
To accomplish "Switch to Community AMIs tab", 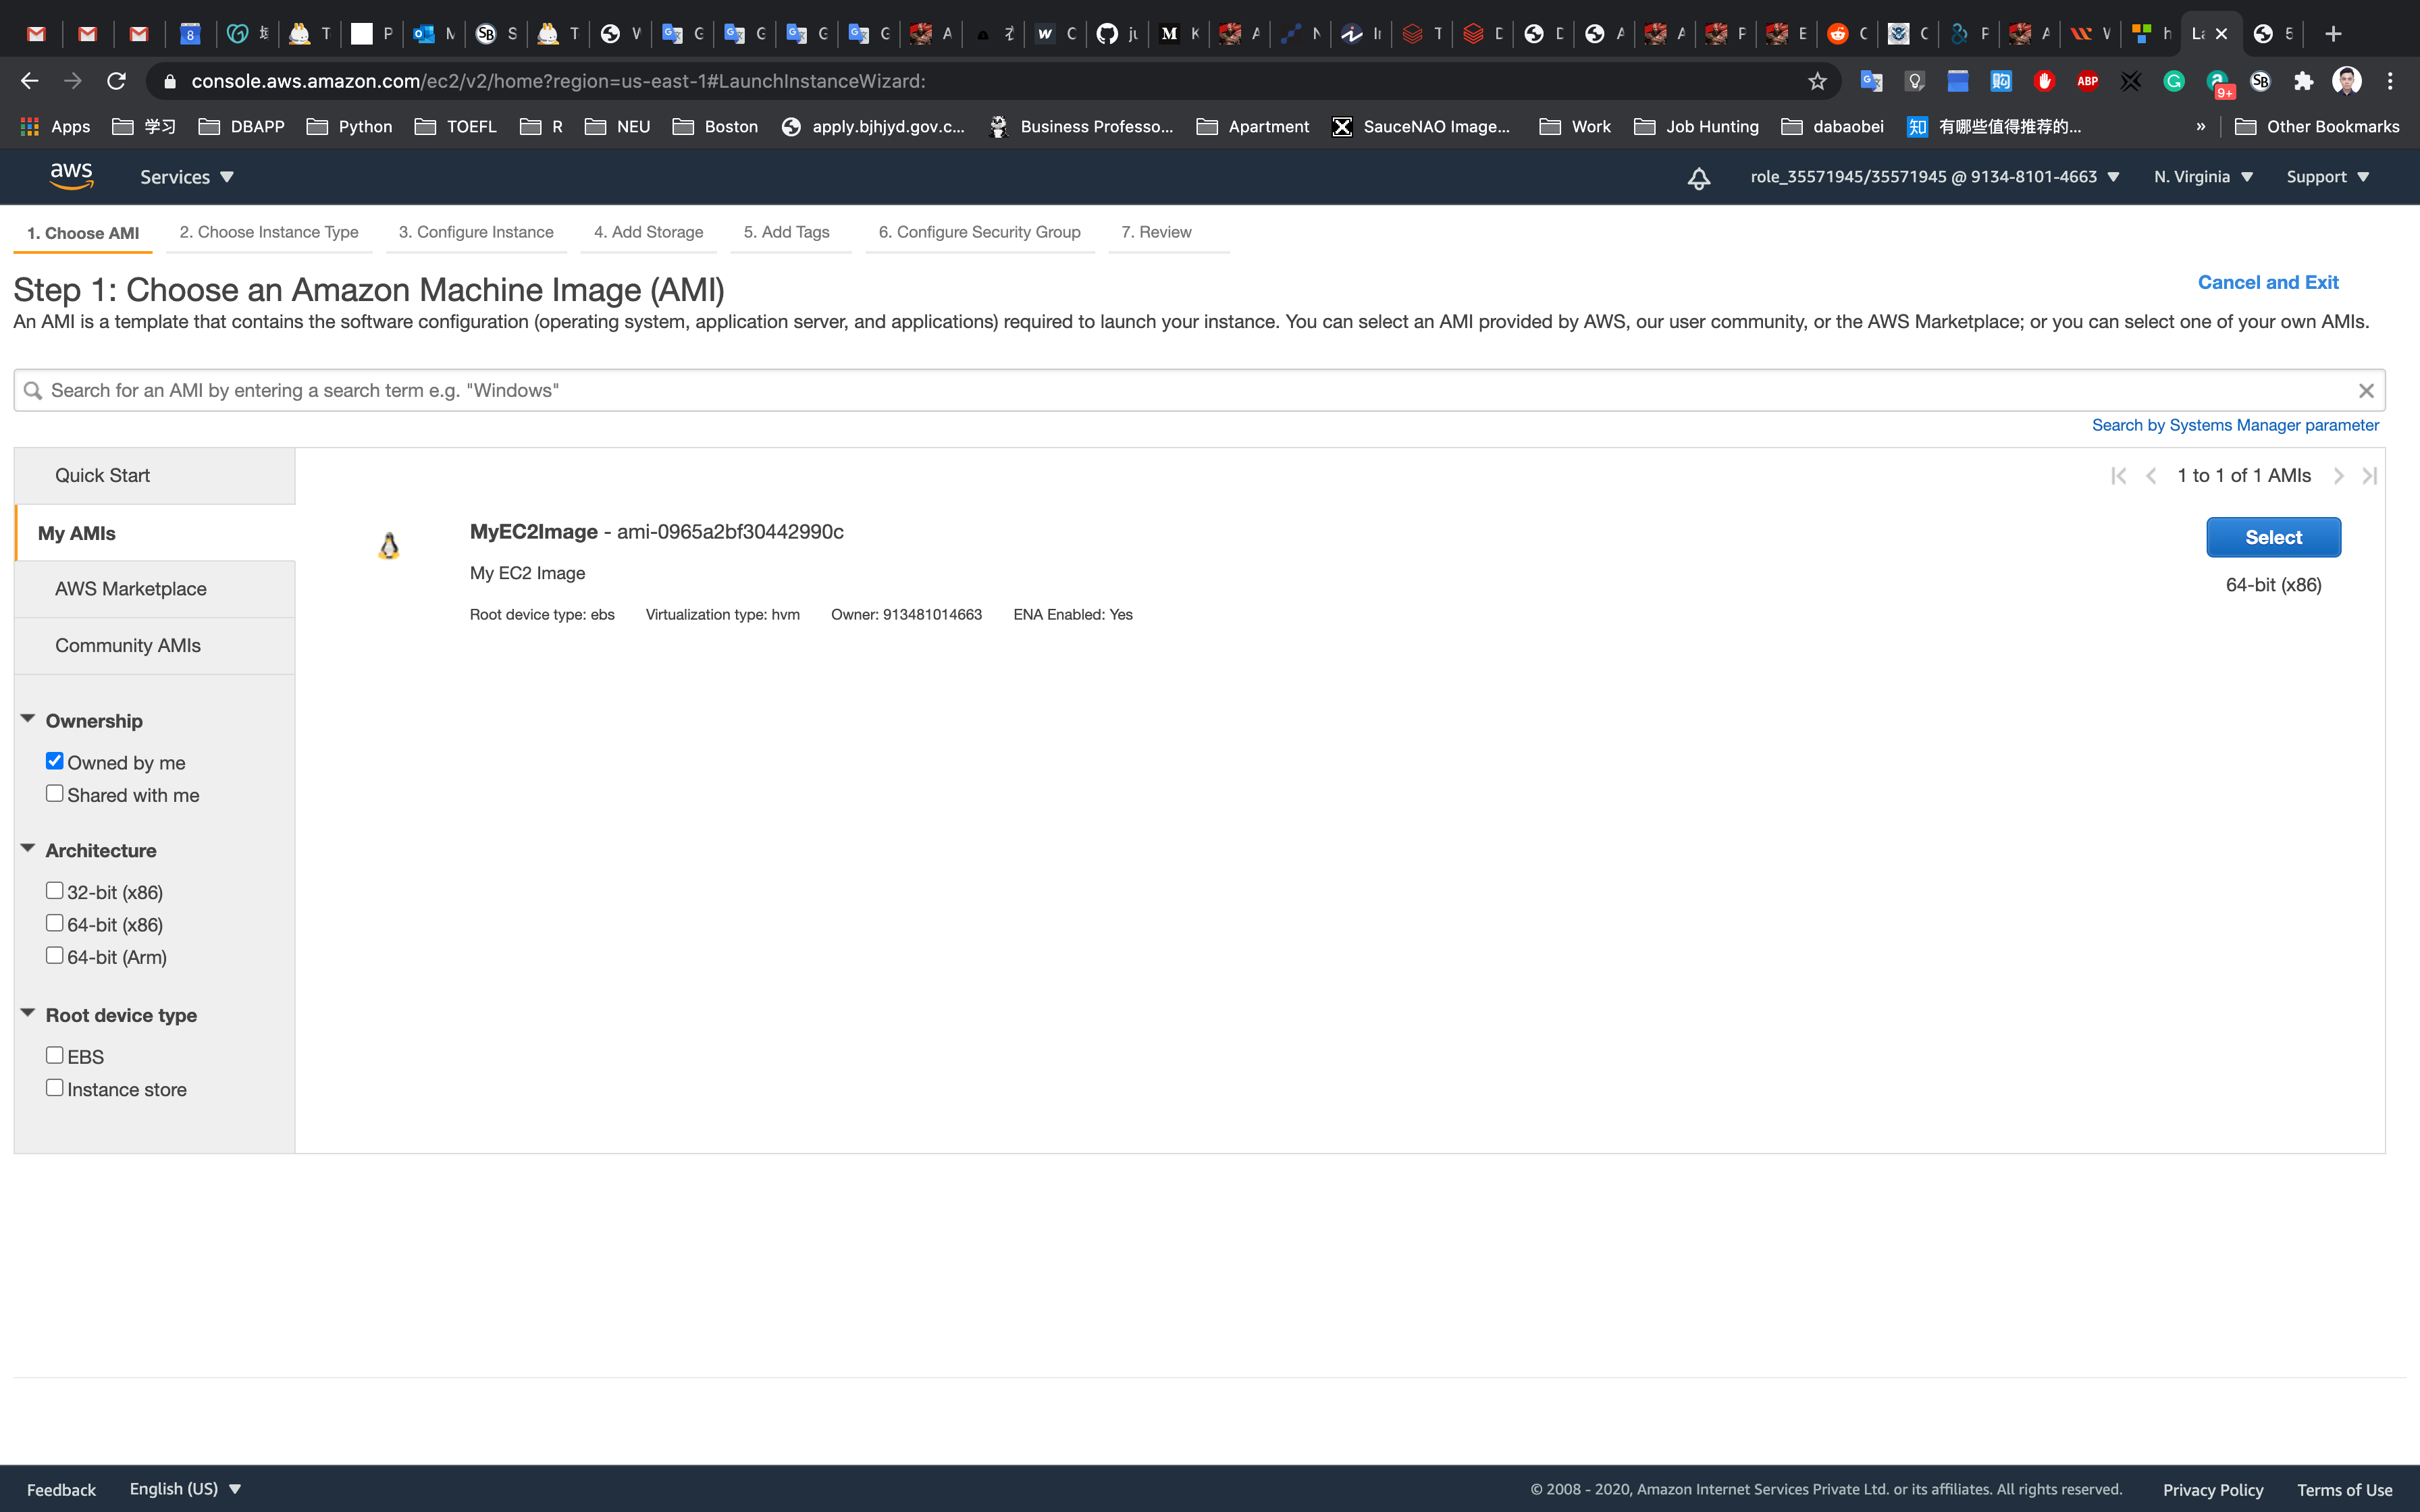I will (128, 646).
